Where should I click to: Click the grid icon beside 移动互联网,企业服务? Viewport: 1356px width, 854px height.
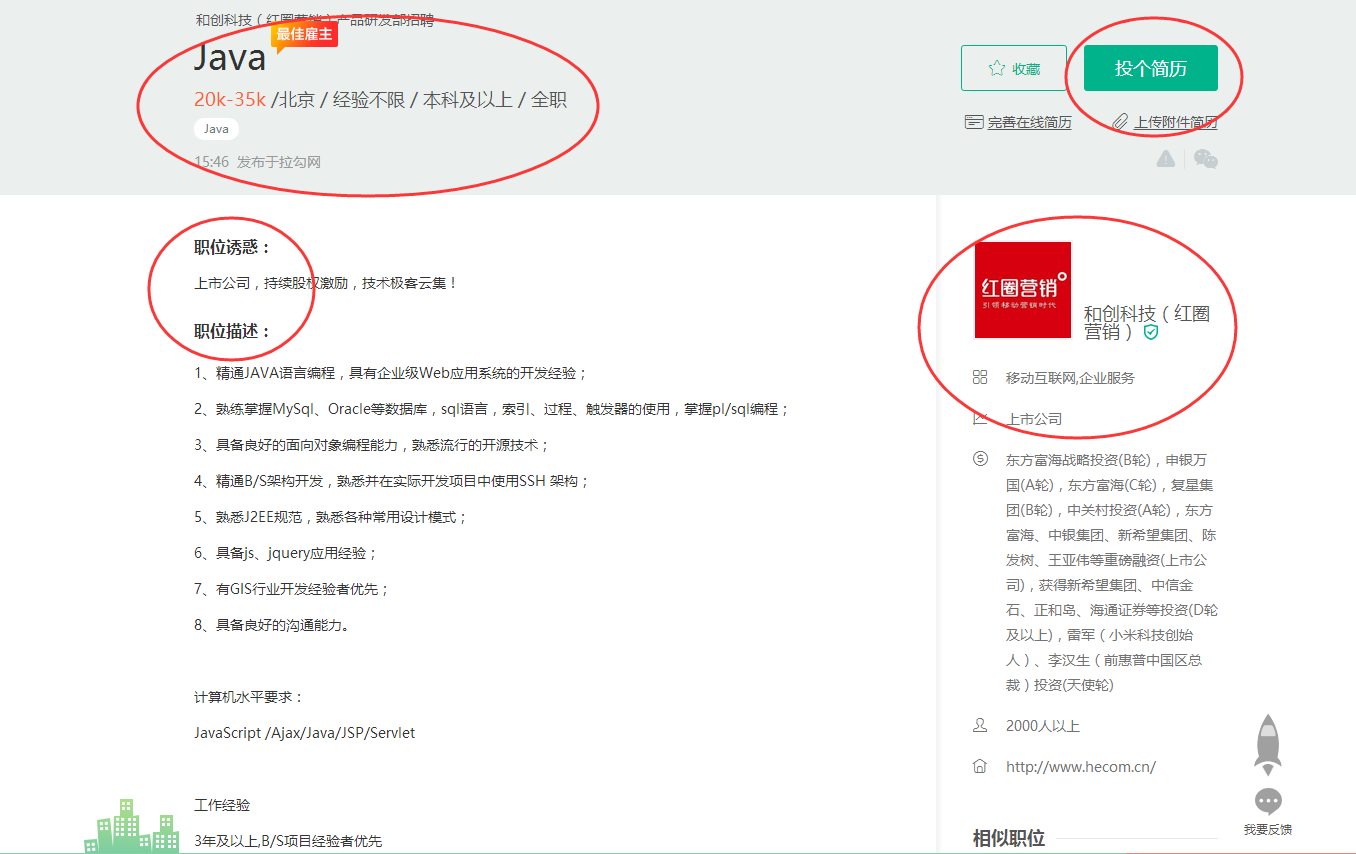pos(980,378)
